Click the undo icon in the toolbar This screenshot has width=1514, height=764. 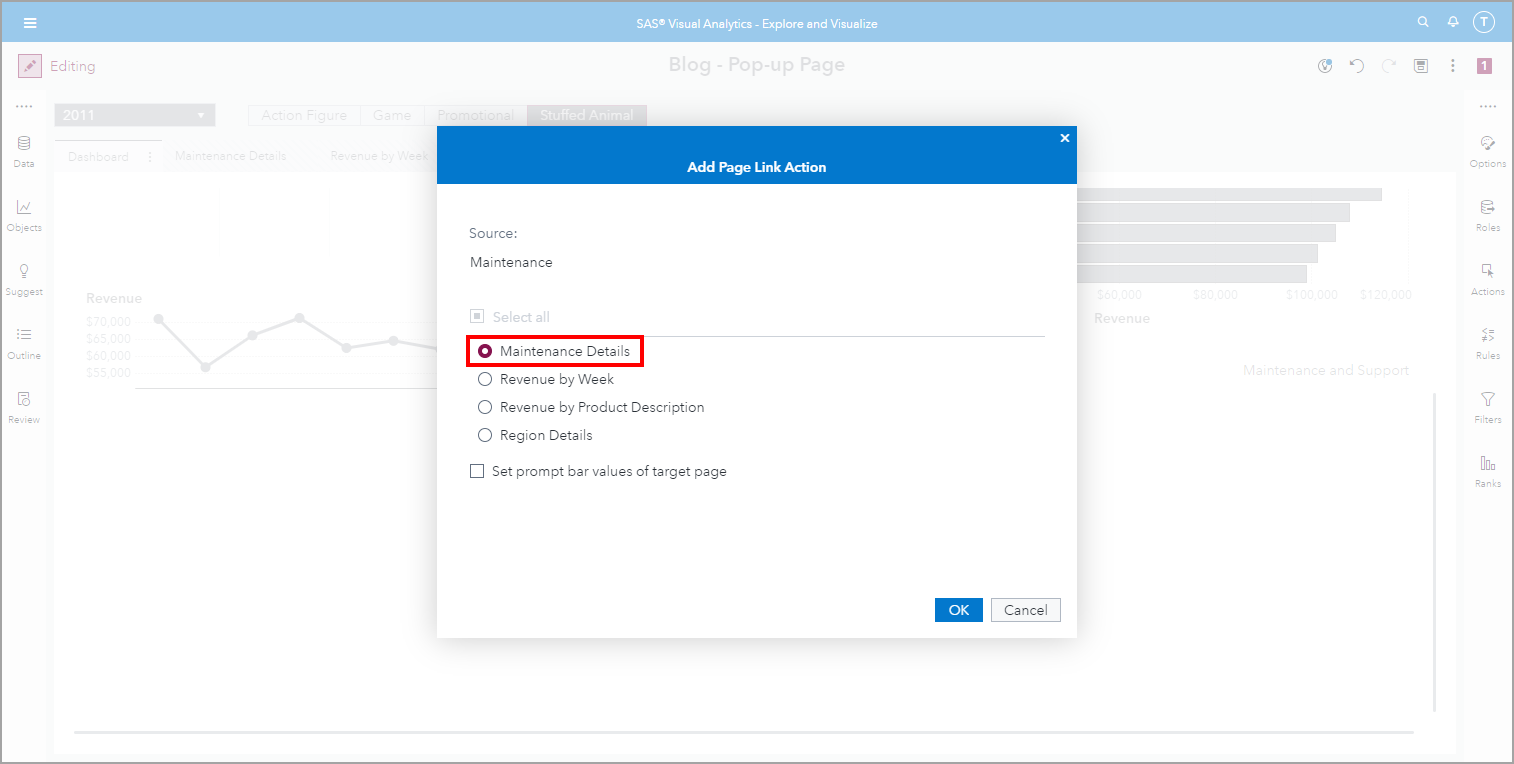click(x=1357, y=65)
